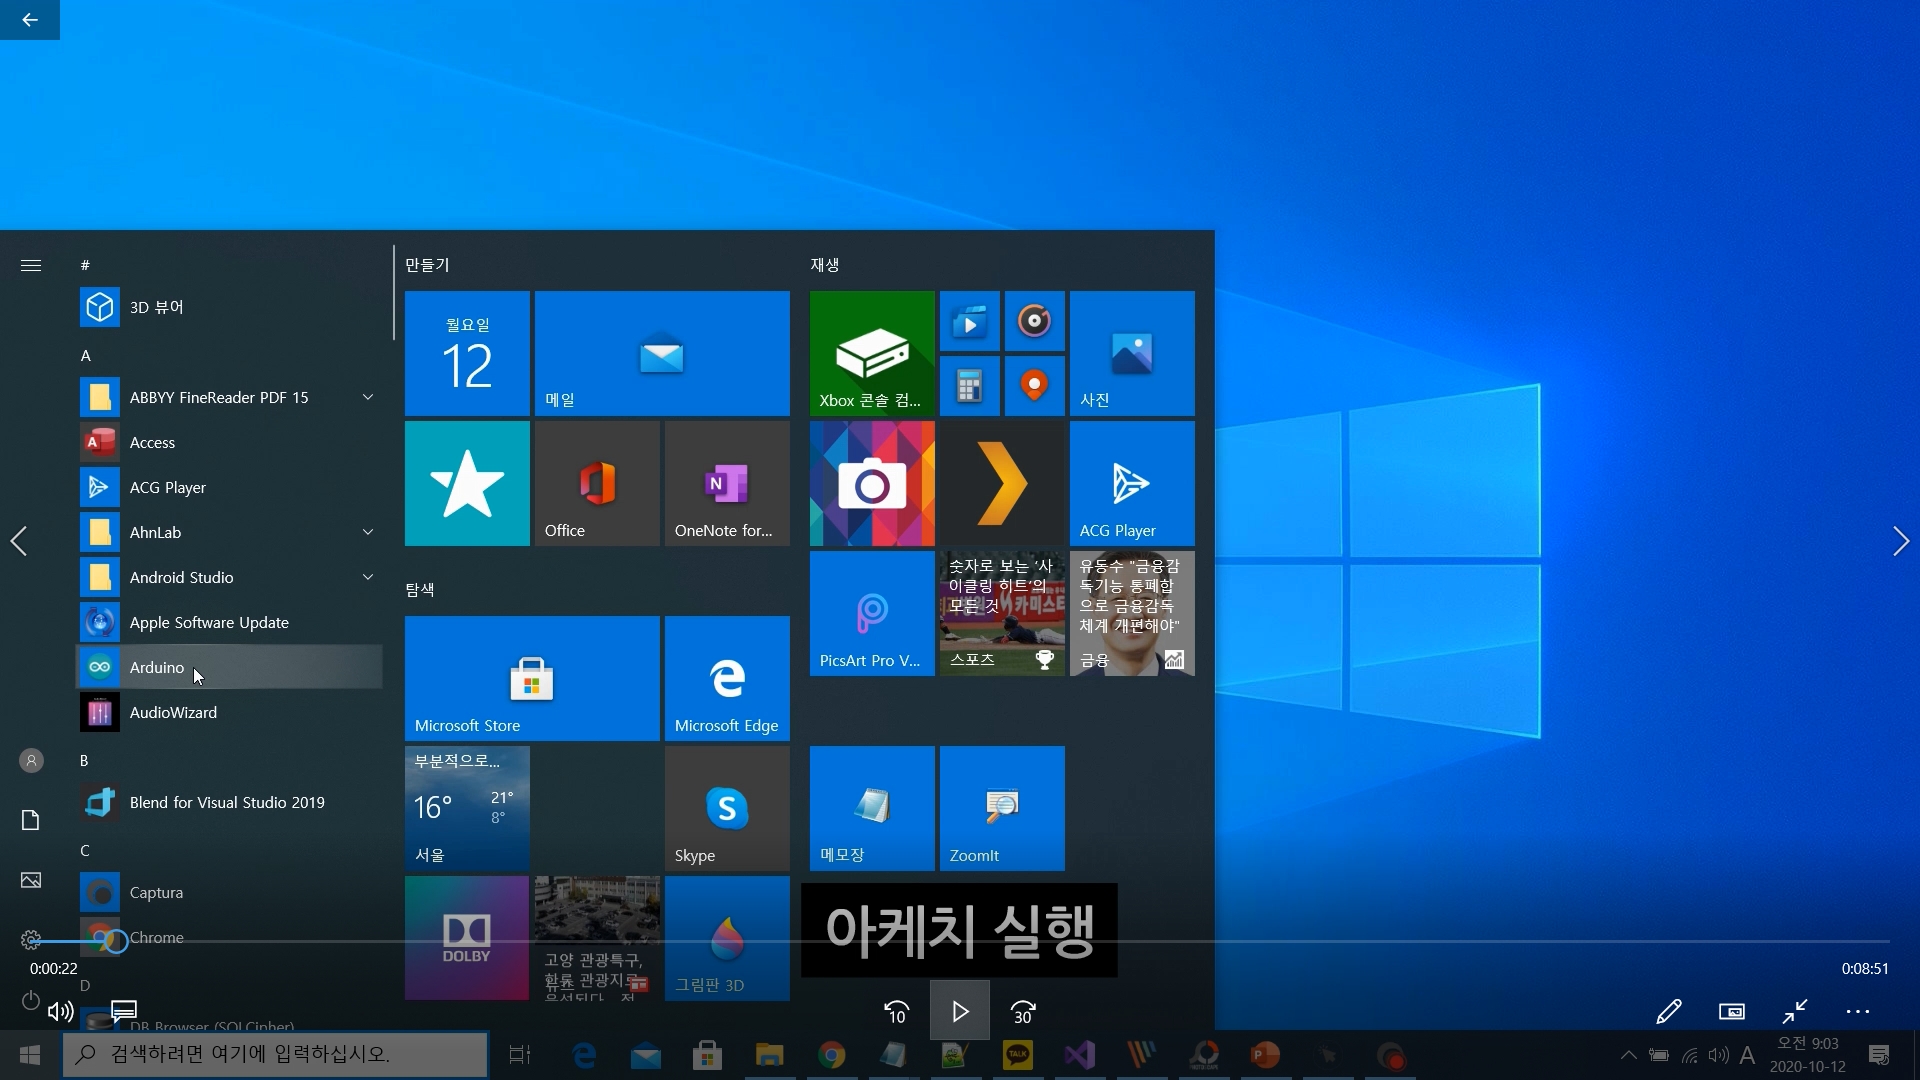This screenshot has height=1080, width=1920.
Task: Open ACG Player in app list
Action: click(230, 487)
